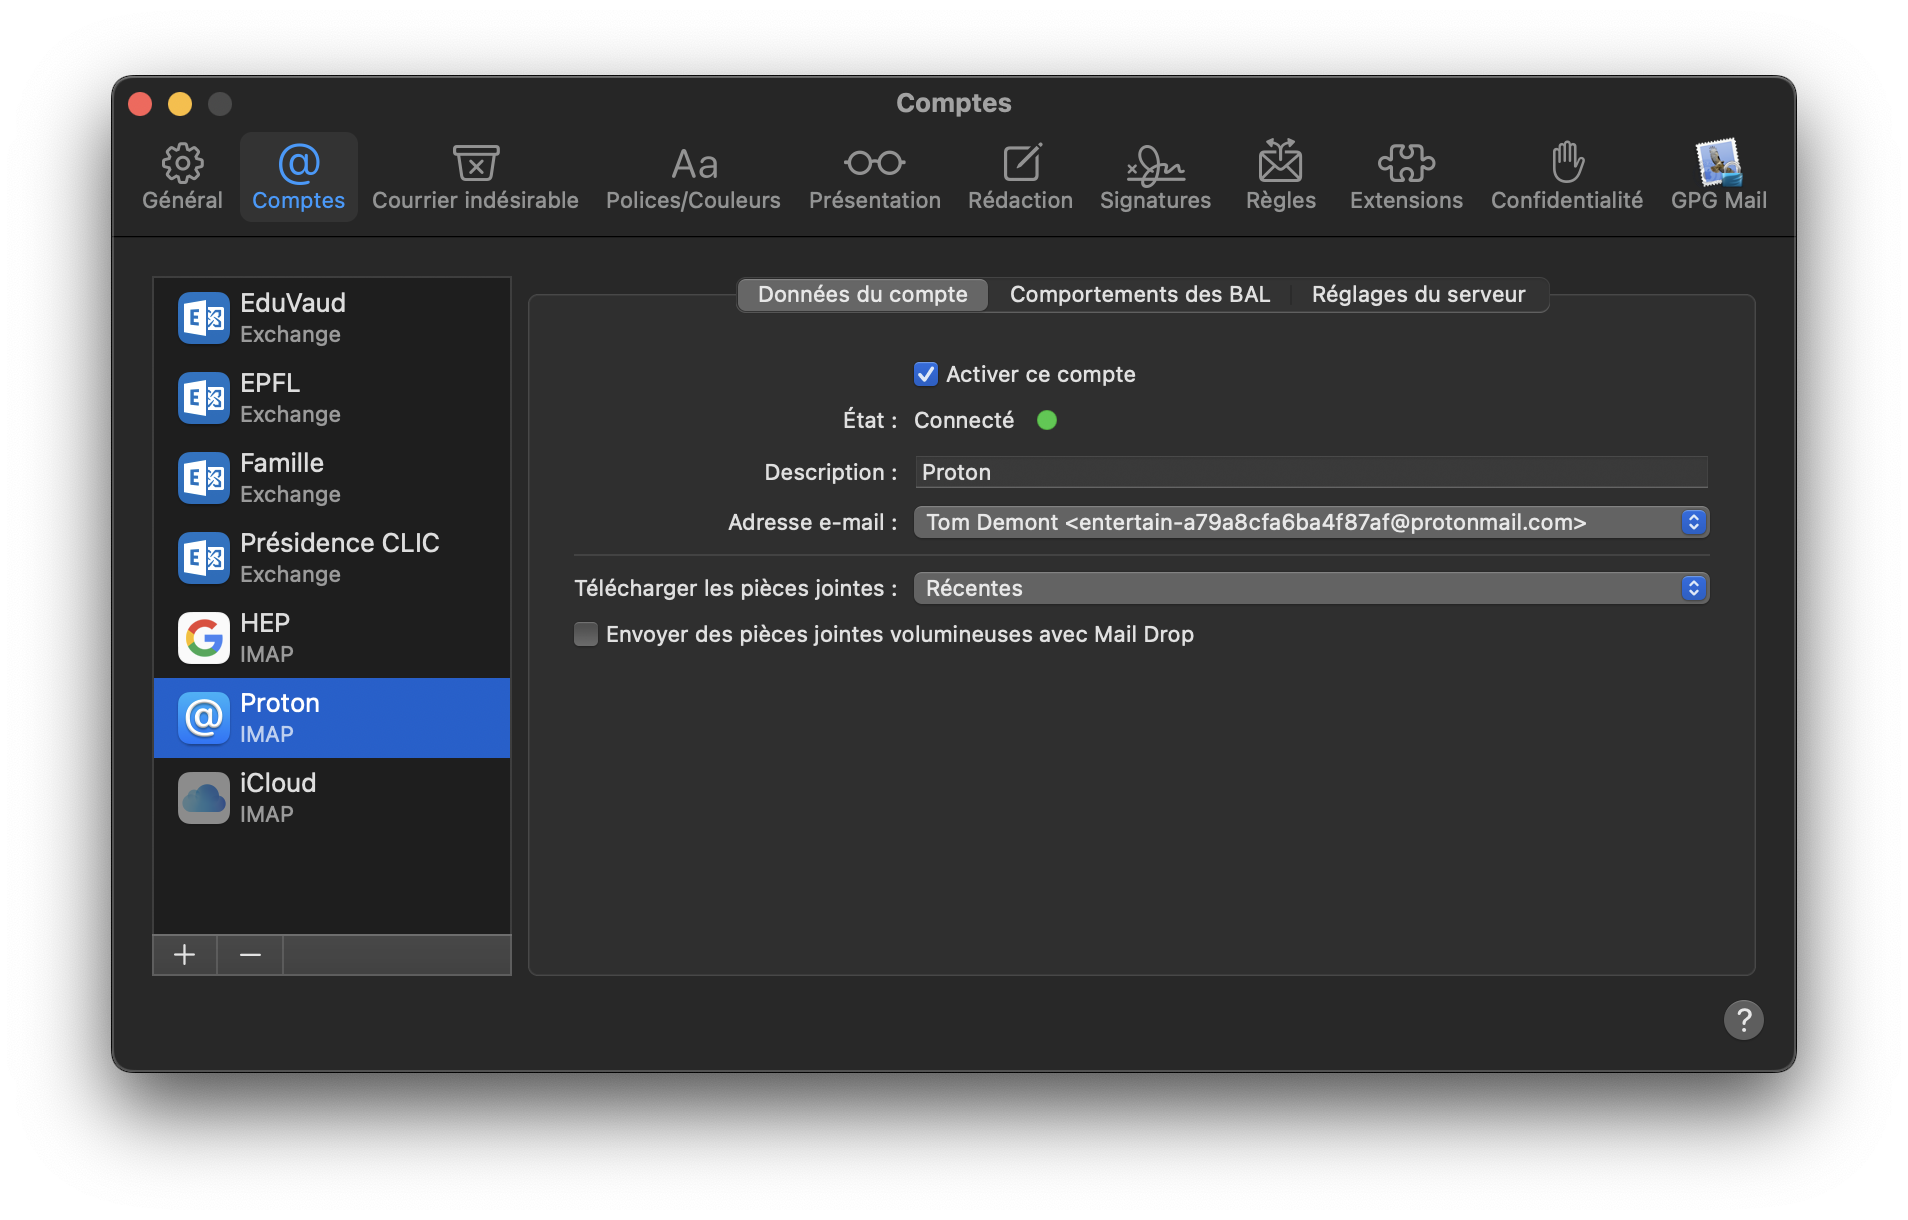This screenshot has width=1908, height=1220.
Task: Enable sending large attachments with Mail Drop
Action: click(x=586, y=634)
